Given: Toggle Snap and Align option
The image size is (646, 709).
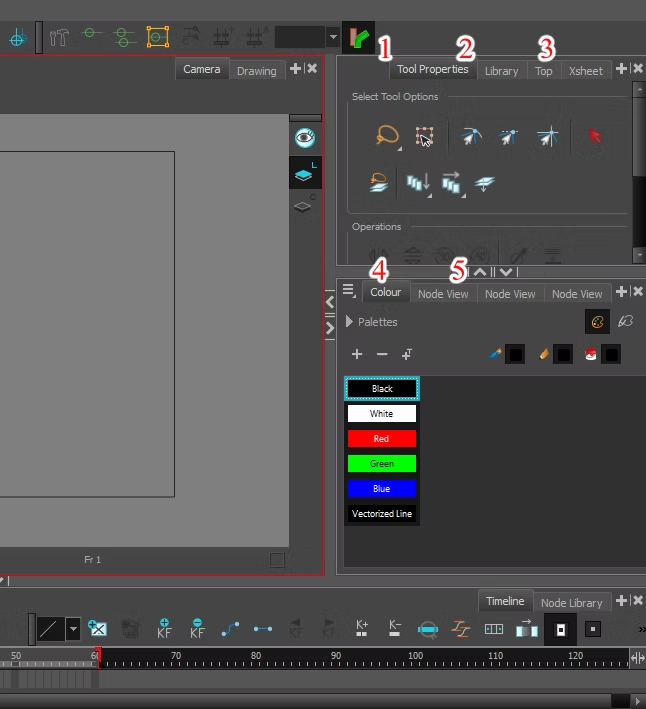Looking at the screenshot, I should pyautogui.click(x=508, y=136).
